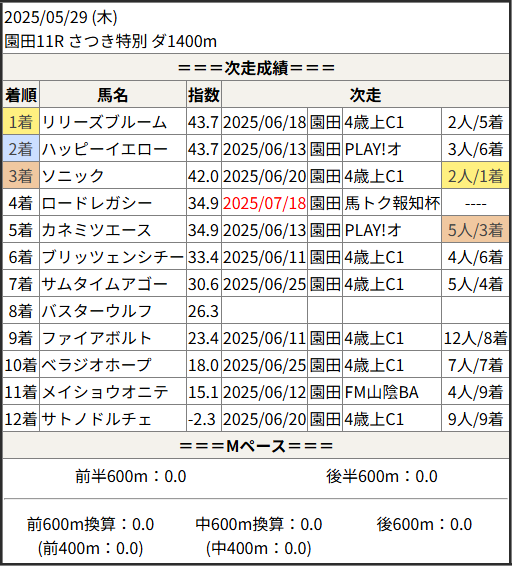
Task: Select highlighted result 2人/1着
Action: tap(476, 176)
